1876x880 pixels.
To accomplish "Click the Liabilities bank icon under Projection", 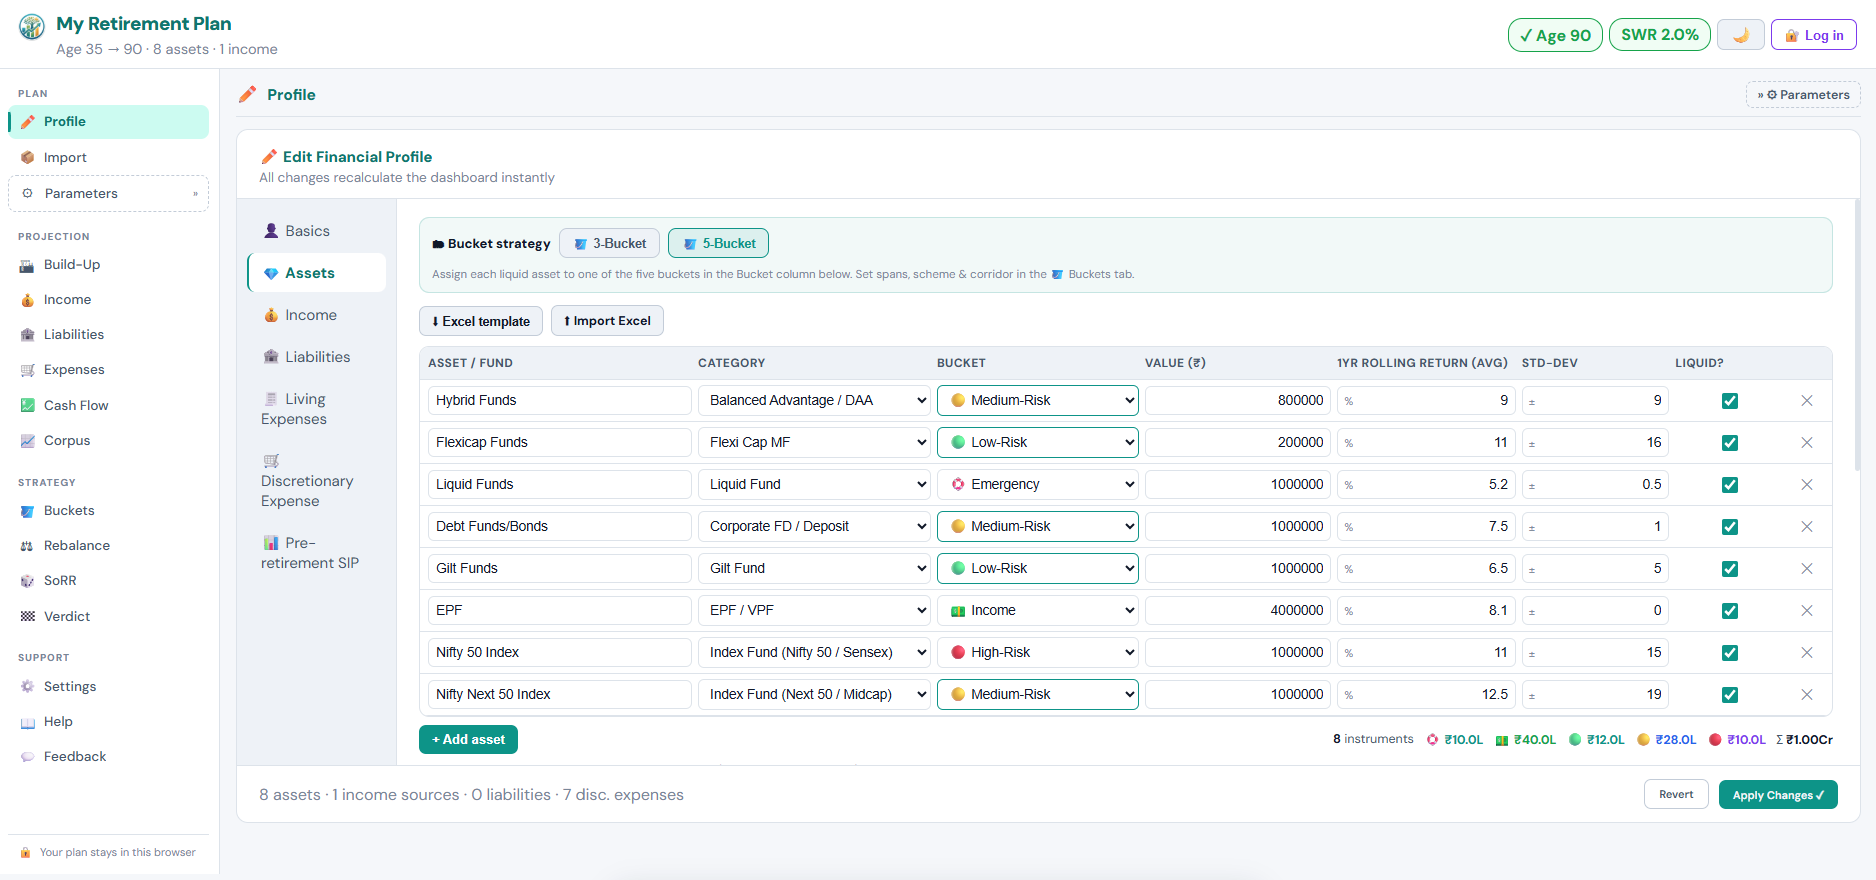I will click(x=28, y=335).
